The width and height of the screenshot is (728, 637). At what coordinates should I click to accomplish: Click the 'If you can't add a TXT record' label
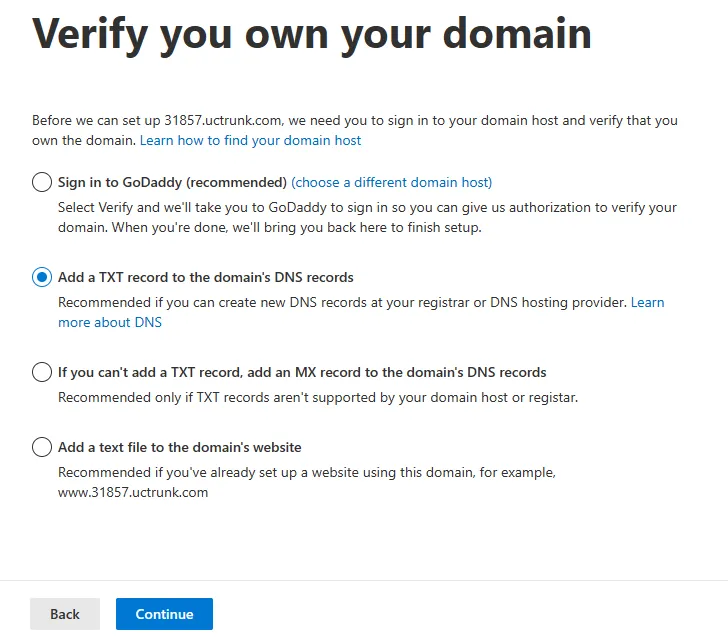pyautogui.click(x=302, y=372)
